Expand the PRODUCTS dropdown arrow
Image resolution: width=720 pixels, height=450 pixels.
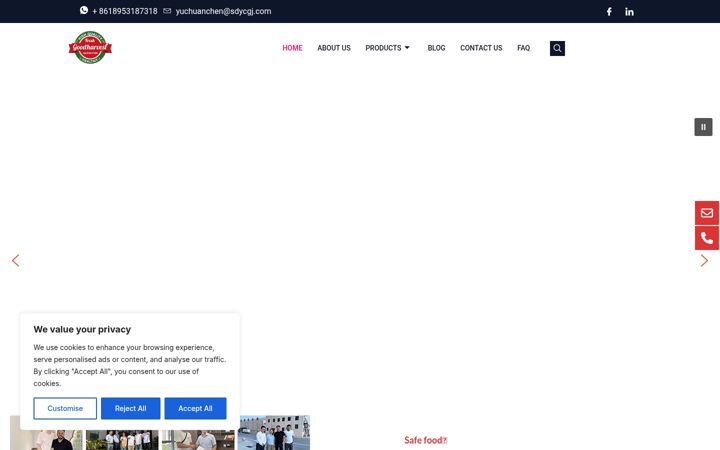tap(407, 48)
